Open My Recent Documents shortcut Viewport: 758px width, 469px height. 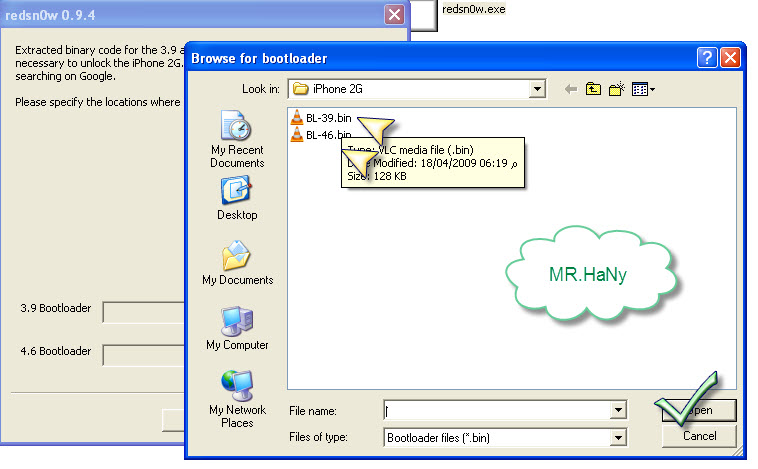pos(236,140)
